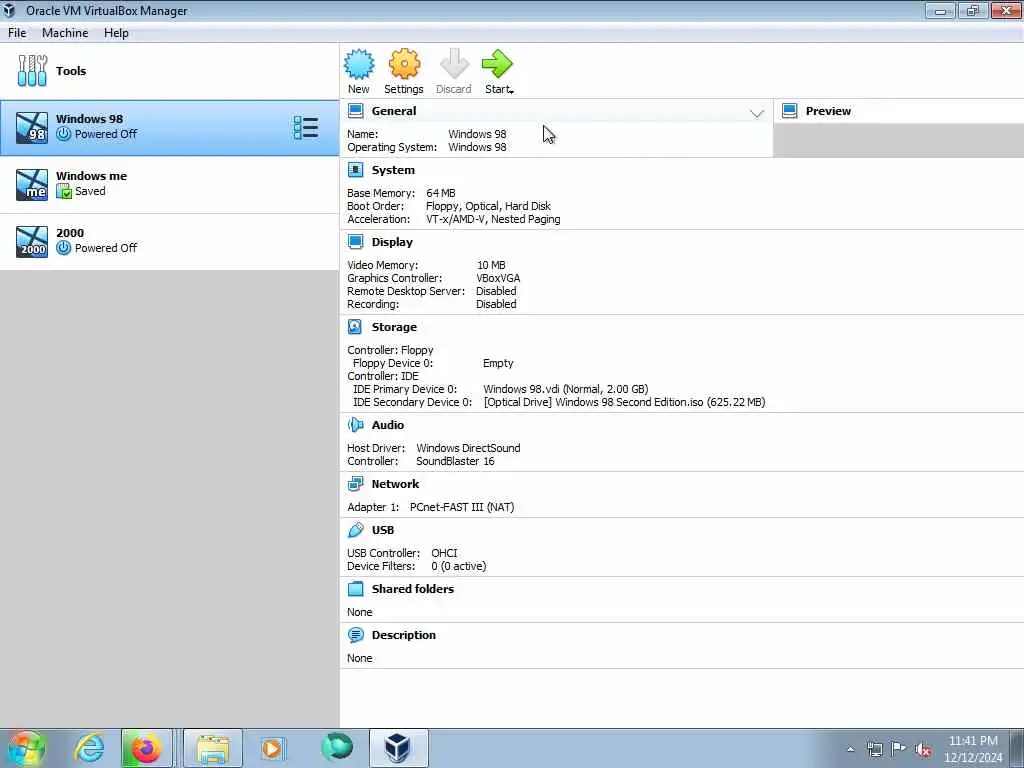
Task: Click the Audio section speaker icon
Action: [355, 425]
